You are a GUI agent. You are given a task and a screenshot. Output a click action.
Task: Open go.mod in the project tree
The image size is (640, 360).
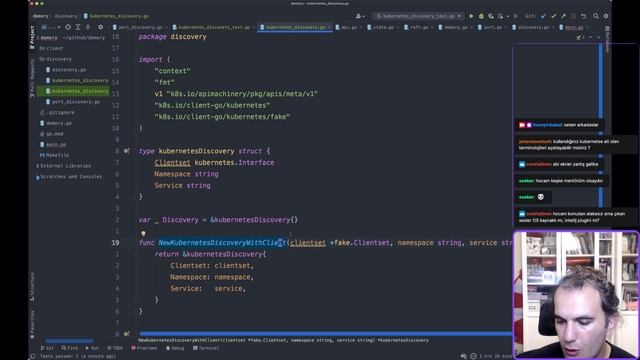click(51, 134)
